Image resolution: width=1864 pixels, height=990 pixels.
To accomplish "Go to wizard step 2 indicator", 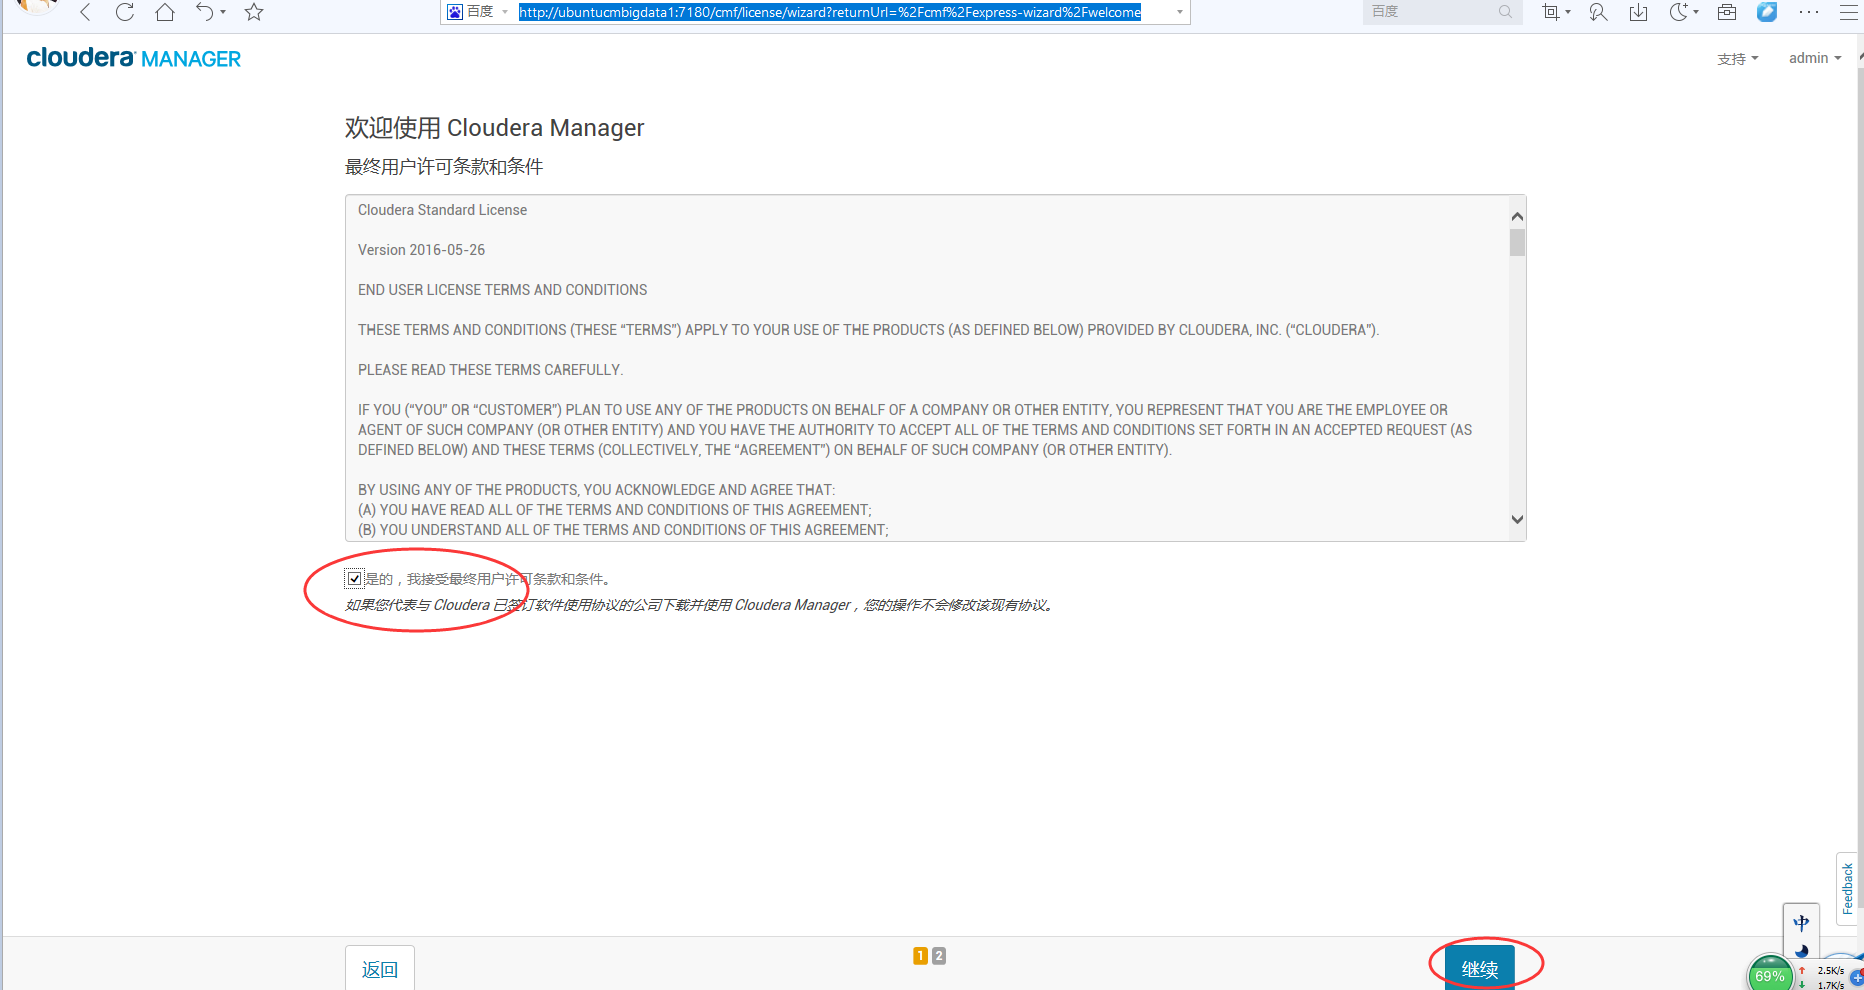I will click(939, 956).
